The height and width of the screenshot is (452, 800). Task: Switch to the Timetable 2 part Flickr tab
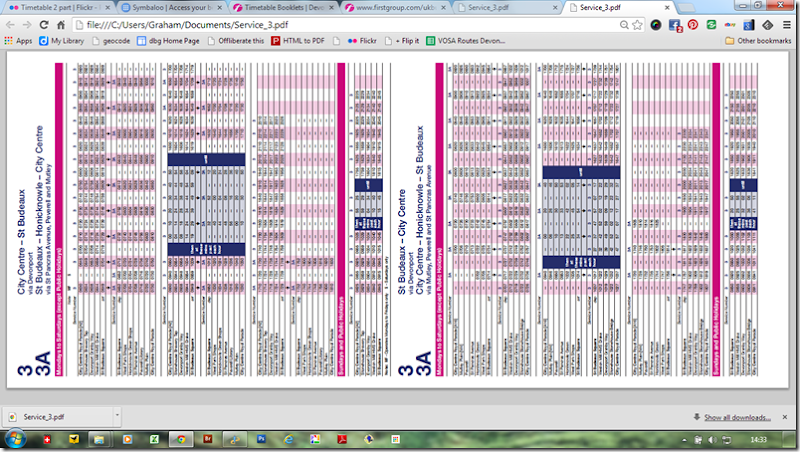[x=59, y=8]
